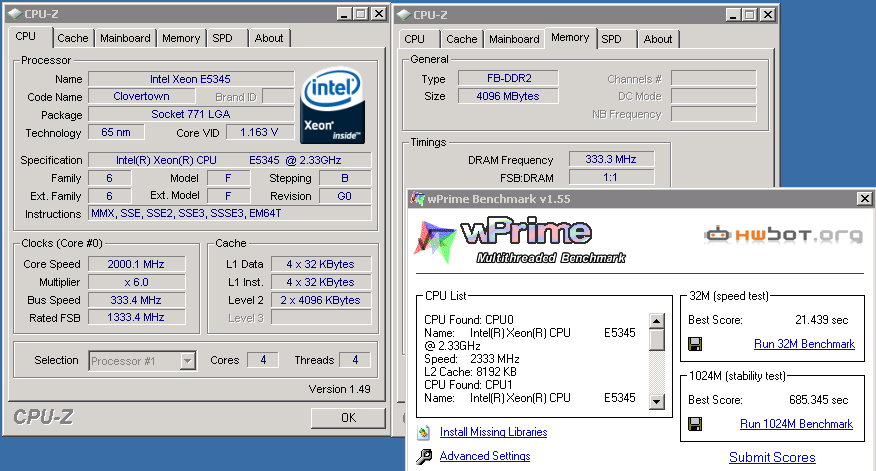876x471 pixels.
Task: Click the save icon in 1024M stability test
Action: coord(695,424)
